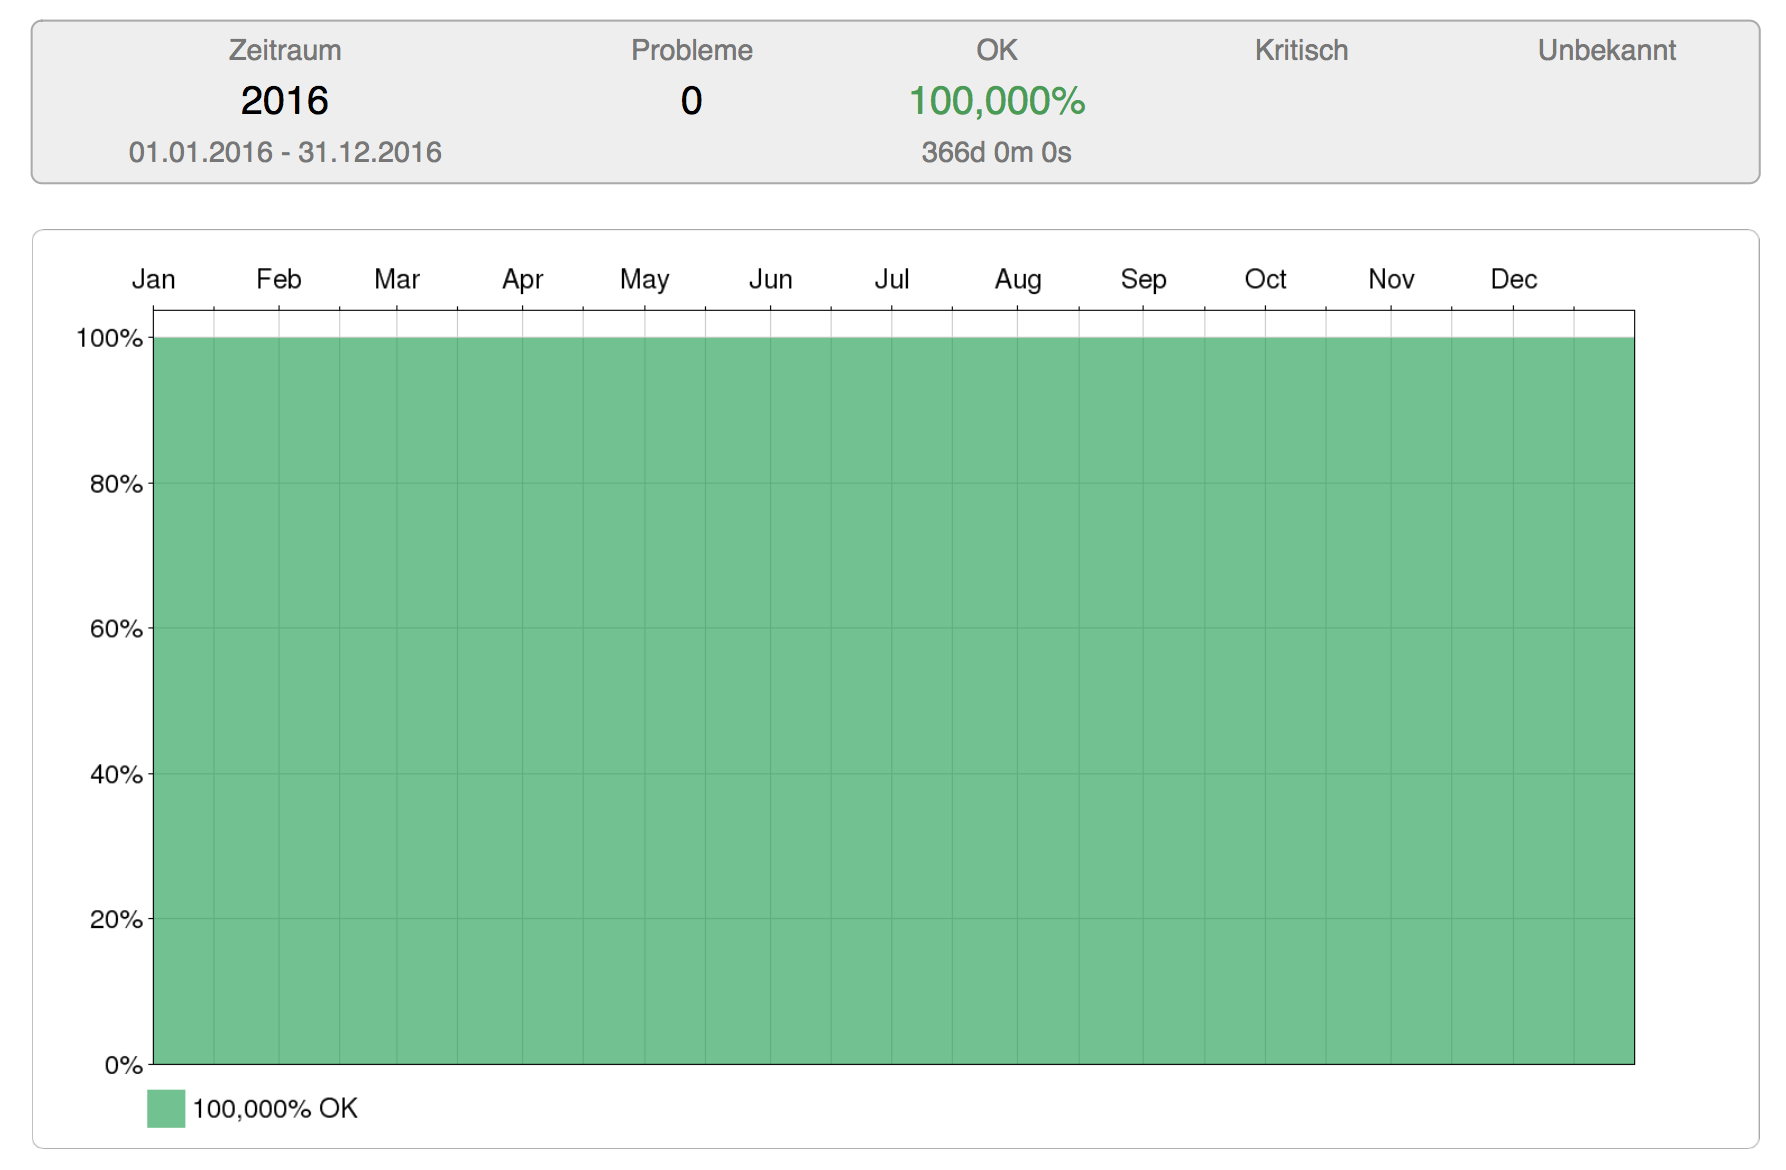Click the 'Feb' month axis label
Image resolution: width=1786 pixels, height=1170 pixels.
pyautogui.click(x=279, y=279)
